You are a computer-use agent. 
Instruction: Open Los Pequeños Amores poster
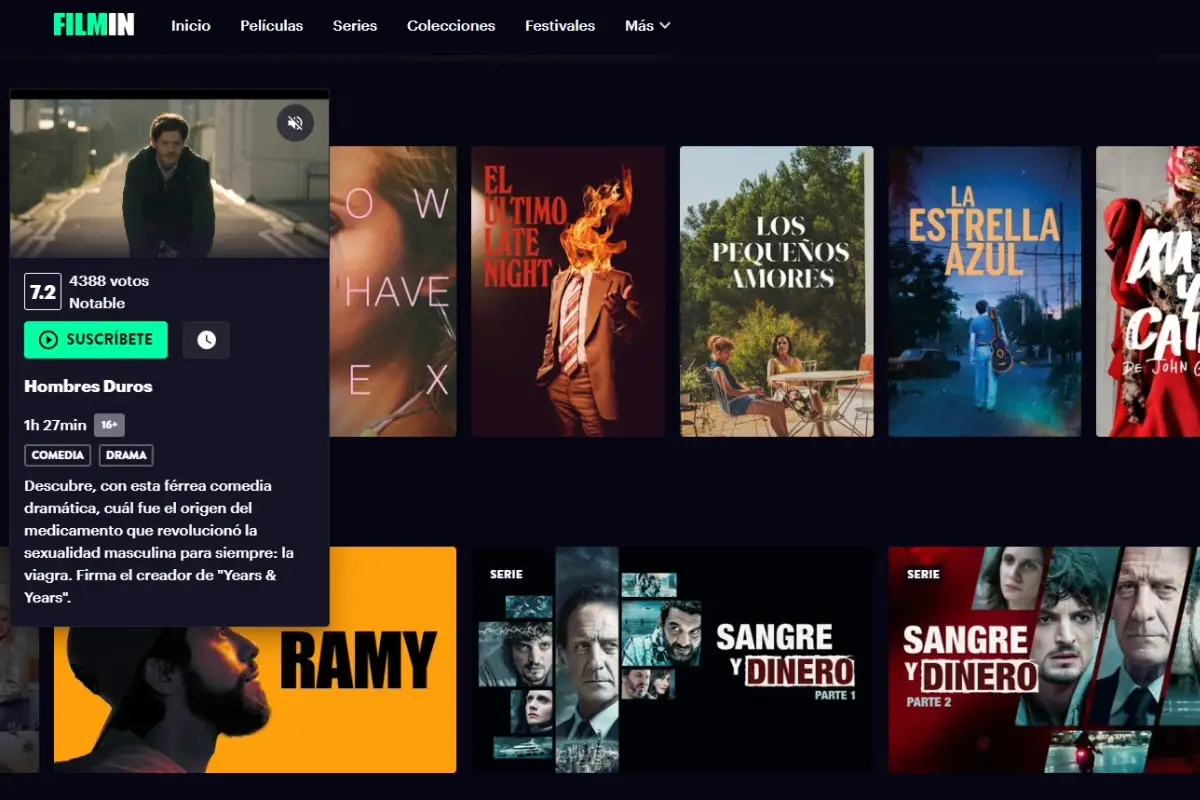point(777,292)
